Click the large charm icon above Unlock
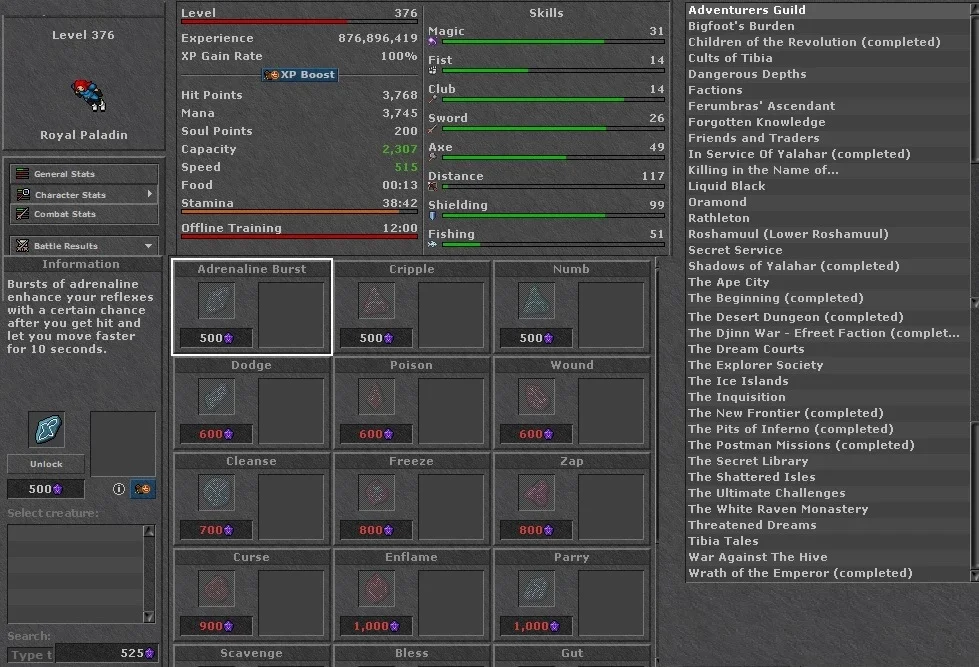 pos(46,429)
